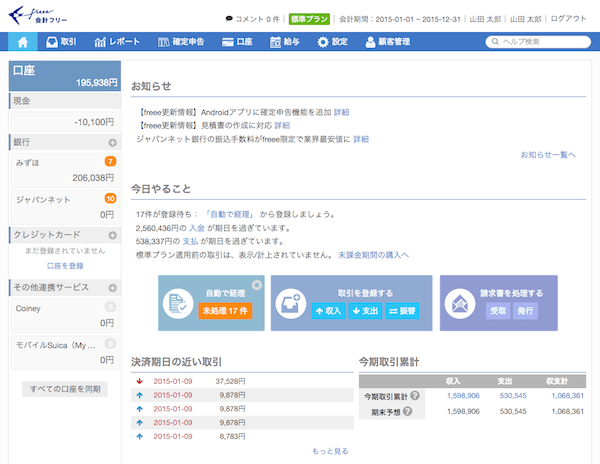Click 収入 total 1,598,906 link
This screenshot has width=600, height=464.
[x=463, y=396]
